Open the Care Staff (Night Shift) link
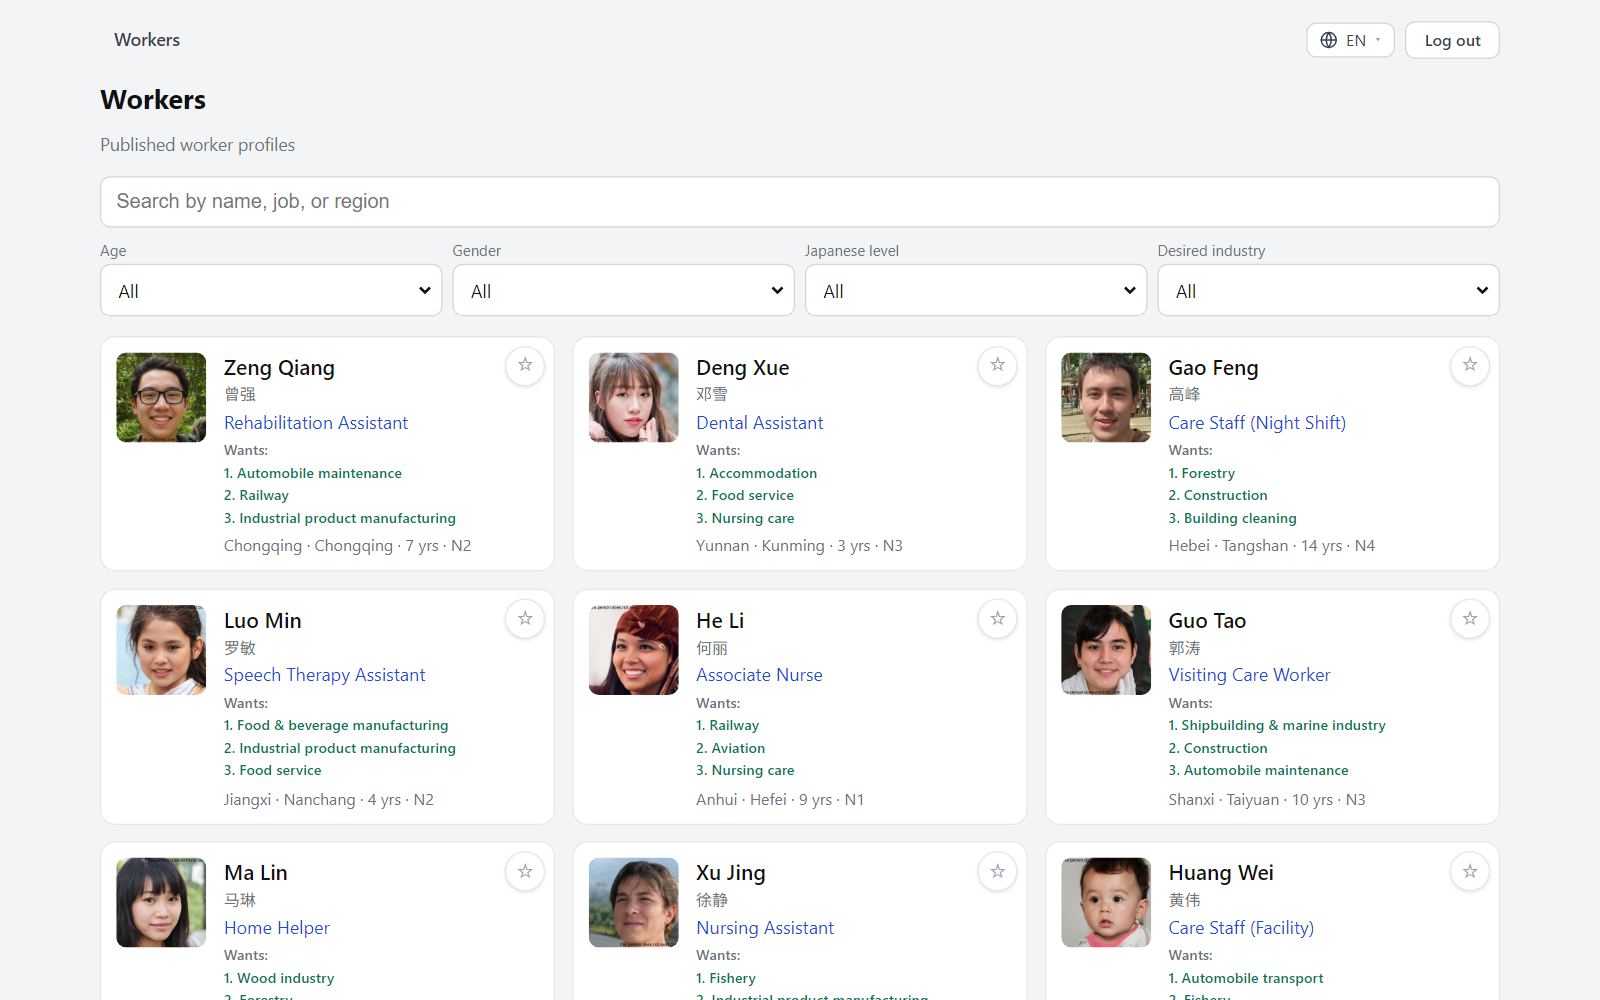 tap(1257, 423)
